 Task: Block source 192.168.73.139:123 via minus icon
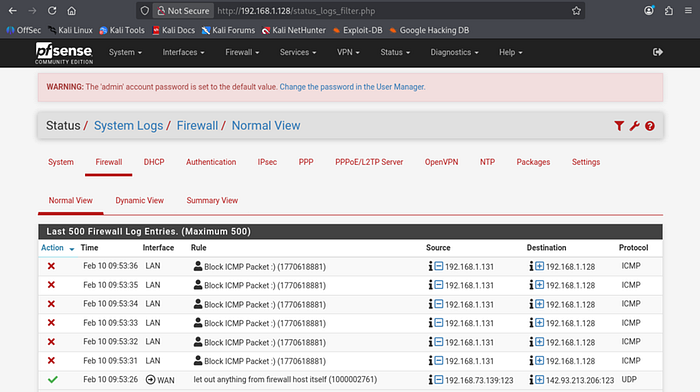click(439, 380)
